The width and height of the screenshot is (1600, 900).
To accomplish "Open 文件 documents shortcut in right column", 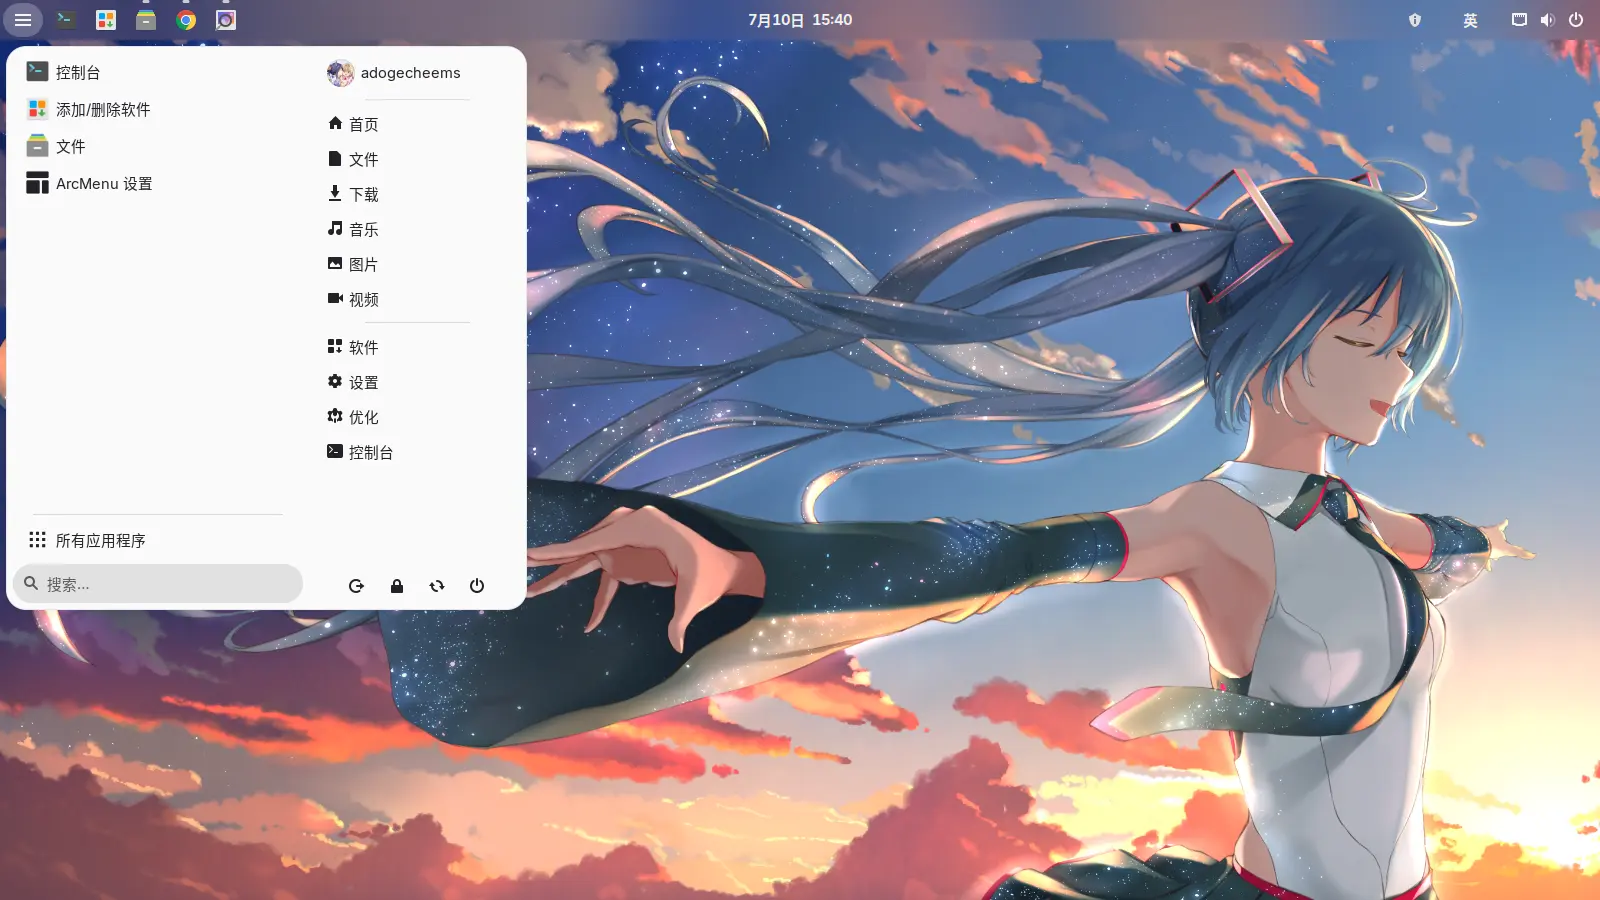I will point(417,159).
